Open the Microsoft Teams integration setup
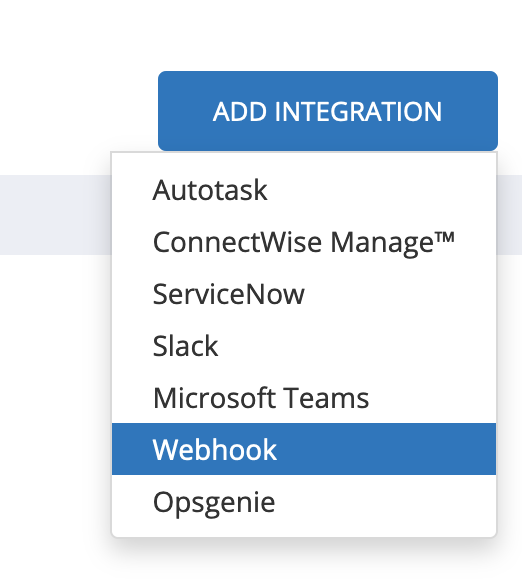The image size is (522, 582). (304, 398)
